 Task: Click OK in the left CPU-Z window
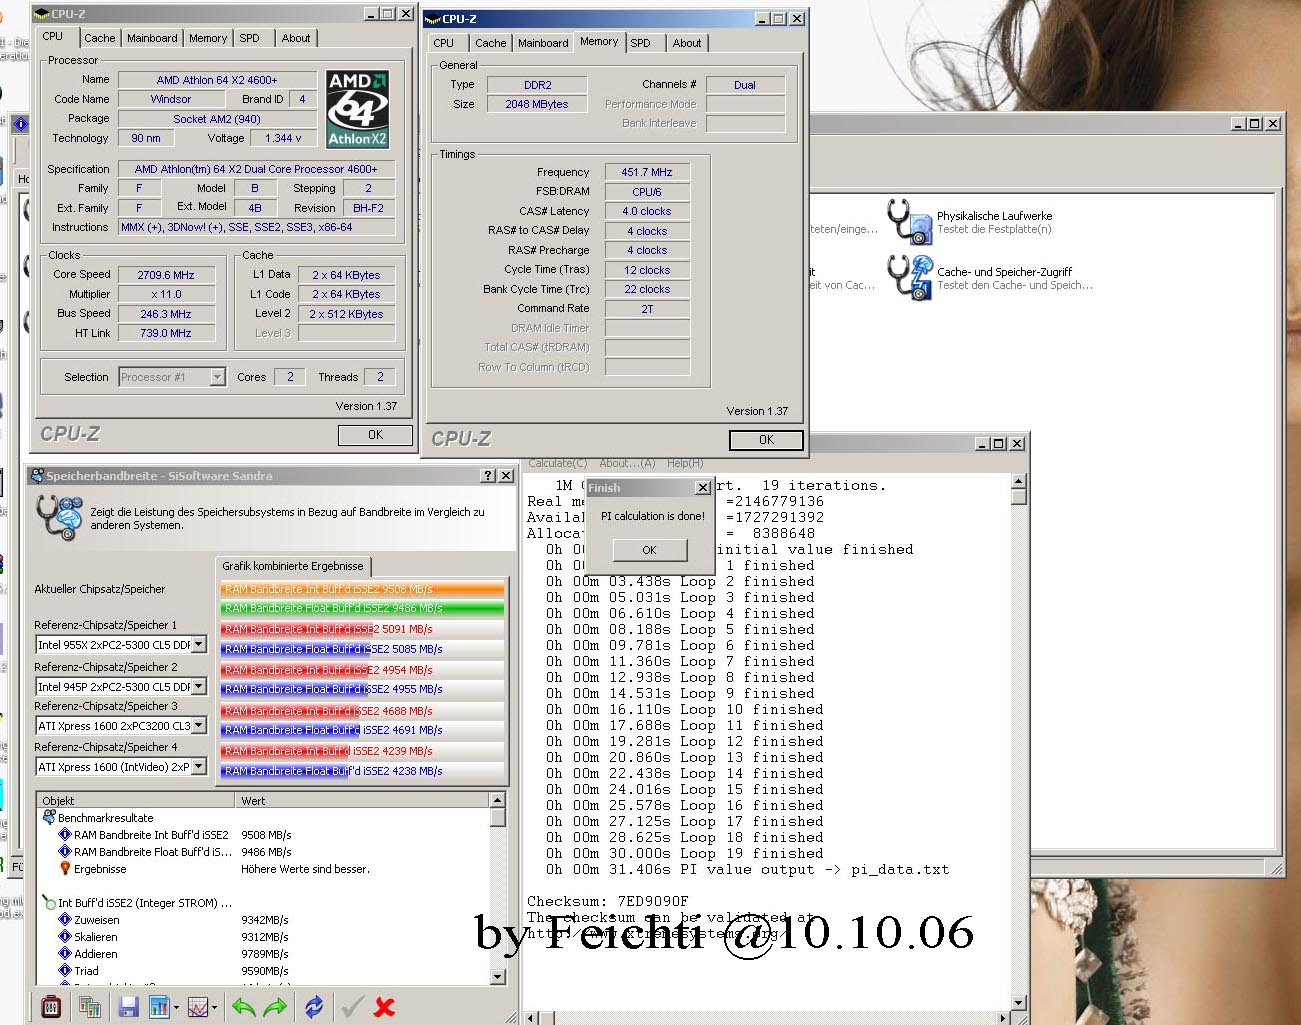coord(375,435)
